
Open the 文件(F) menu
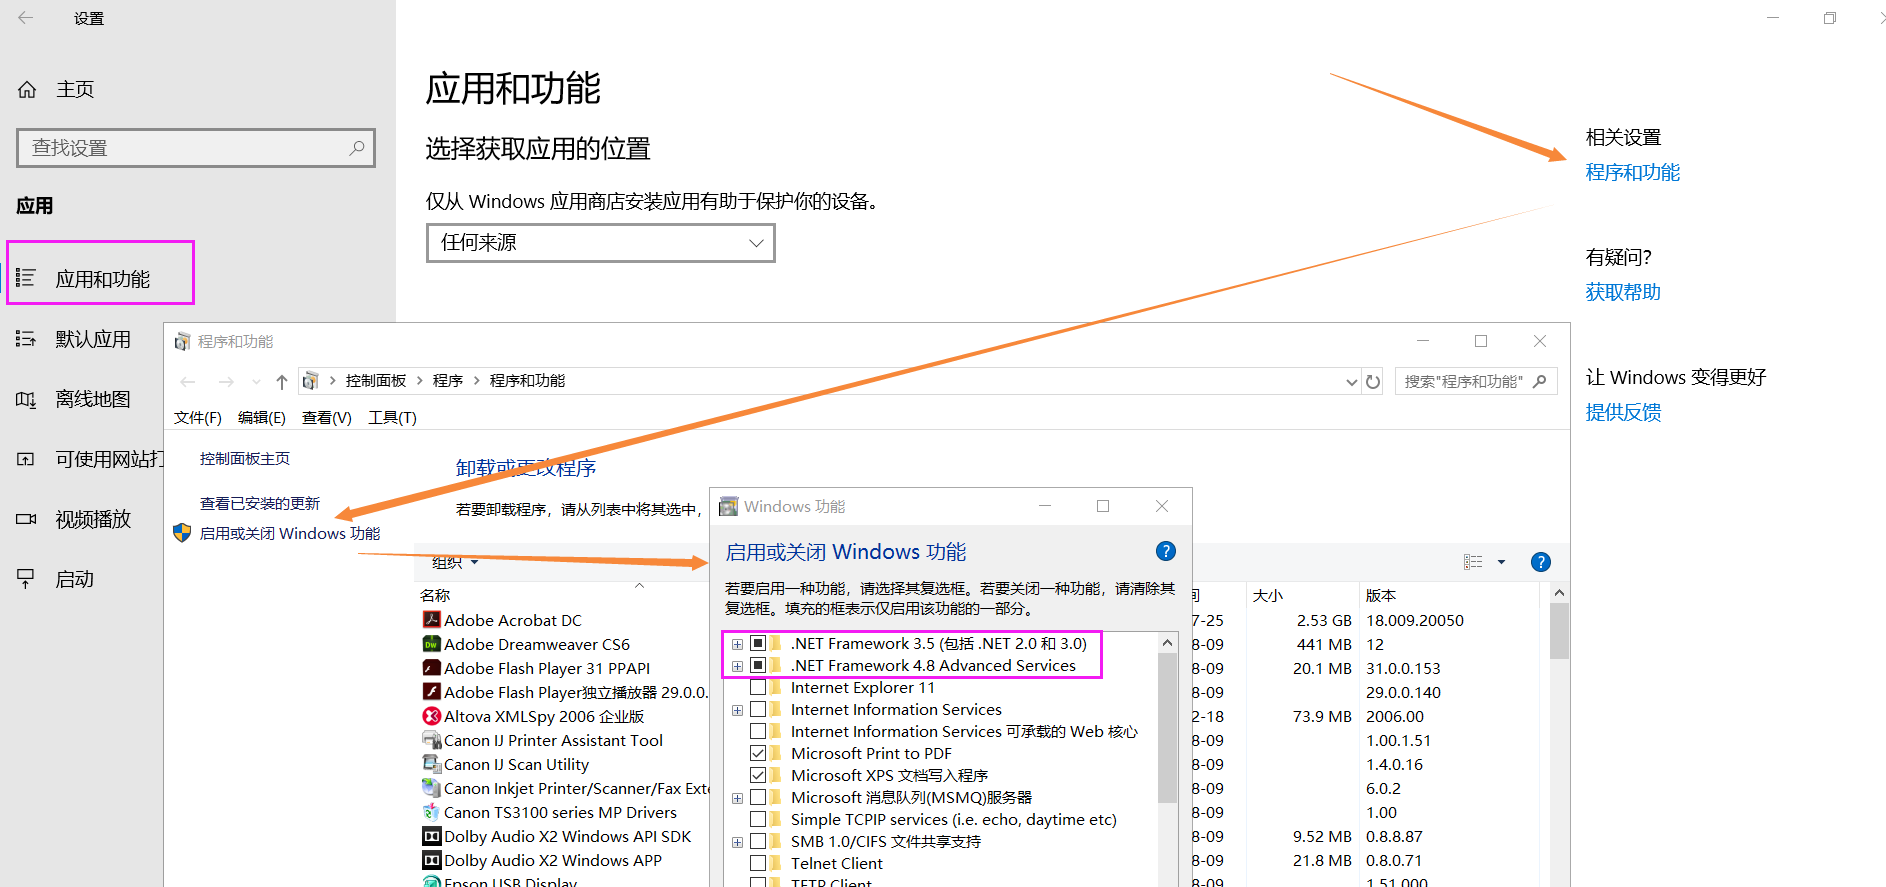point(197,418)
